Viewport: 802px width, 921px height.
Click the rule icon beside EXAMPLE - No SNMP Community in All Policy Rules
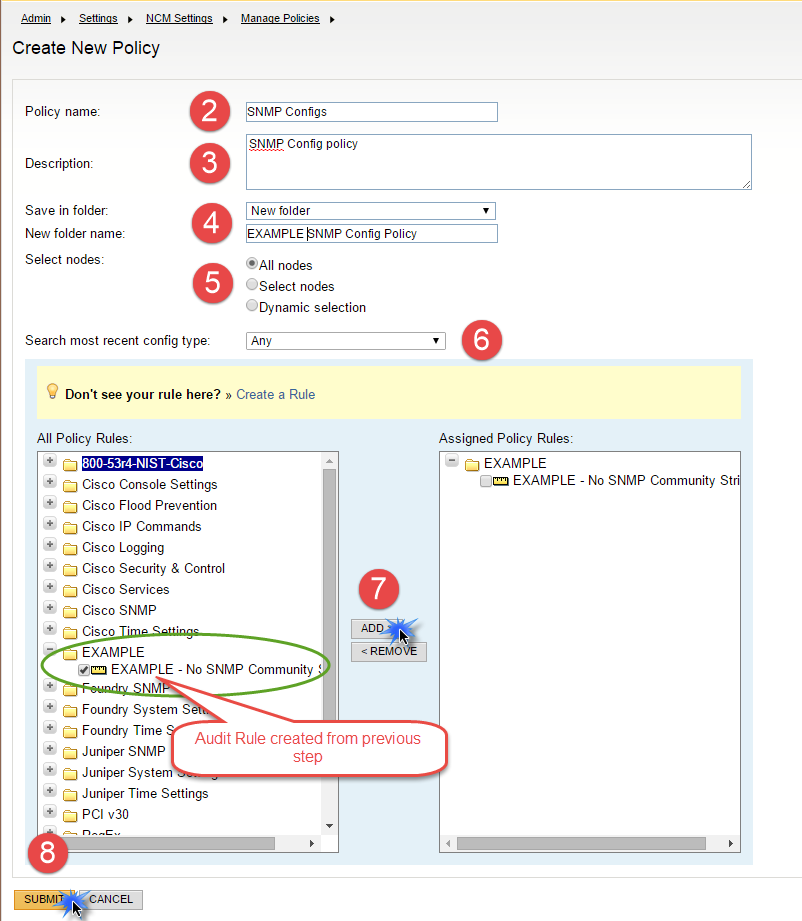(99, 670)
